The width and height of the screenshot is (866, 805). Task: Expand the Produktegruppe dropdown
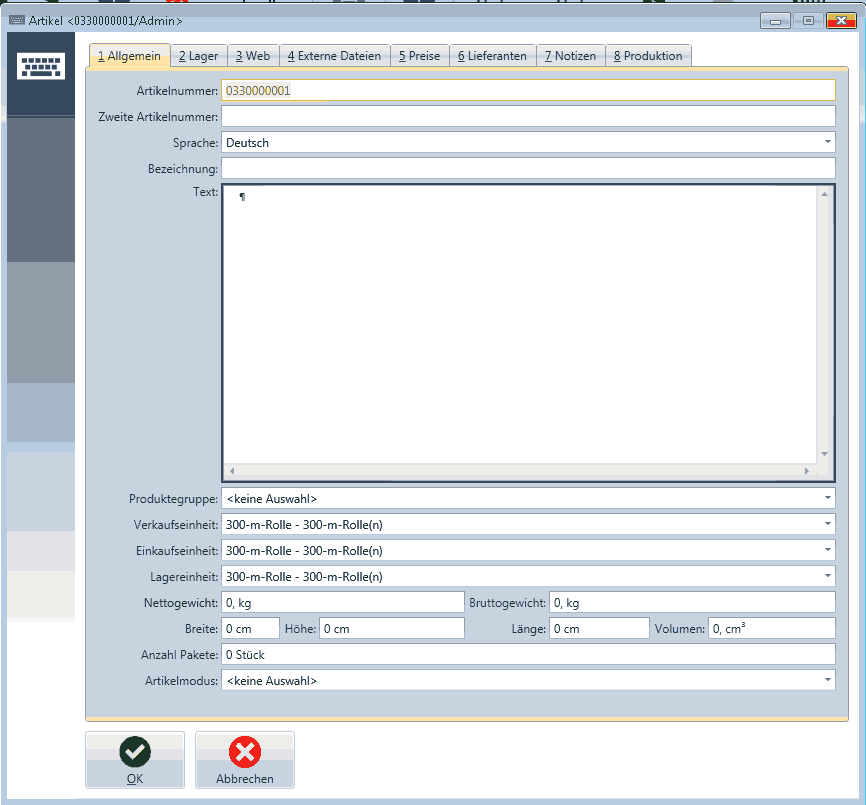[828, 498]
